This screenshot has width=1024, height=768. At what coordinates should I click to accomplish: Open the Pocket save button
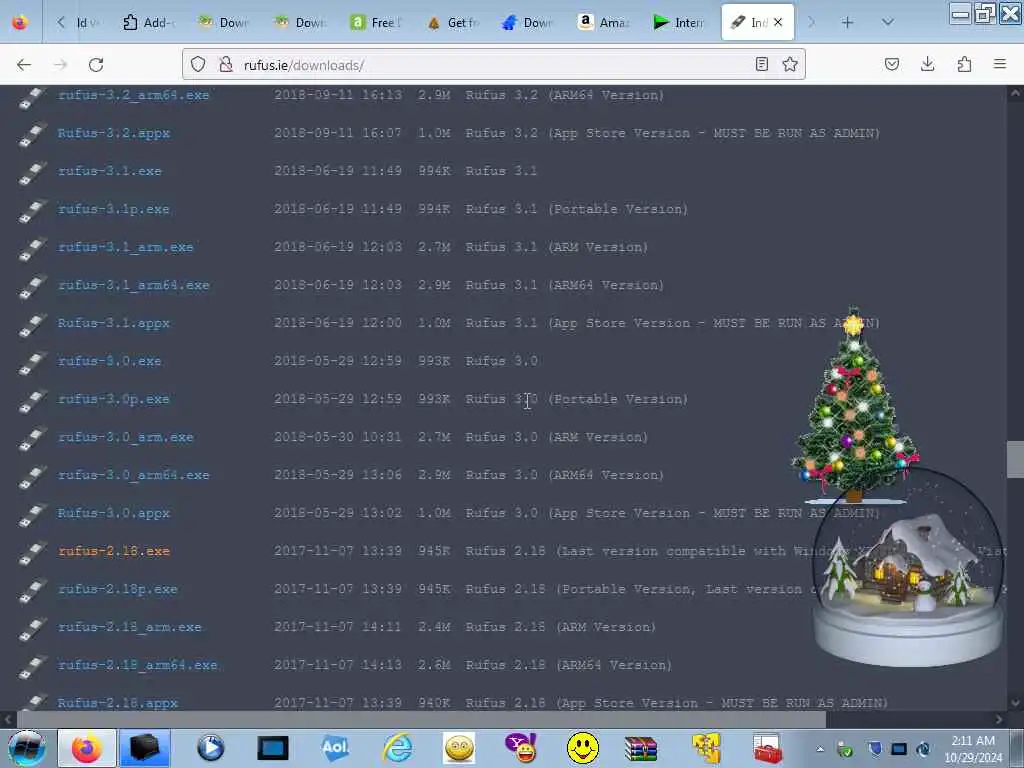891,64
